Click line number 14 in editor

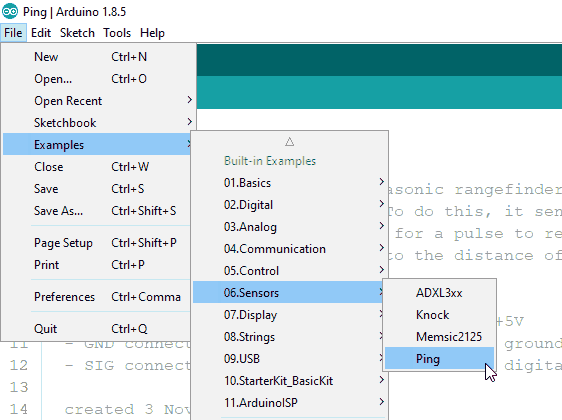19,409
